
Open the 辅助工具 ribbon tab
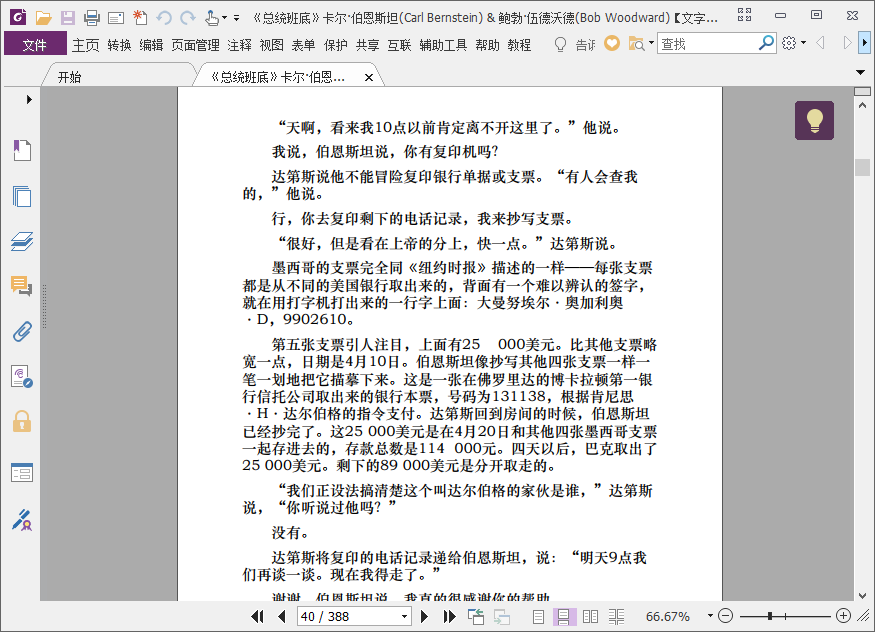click(443, 45)
